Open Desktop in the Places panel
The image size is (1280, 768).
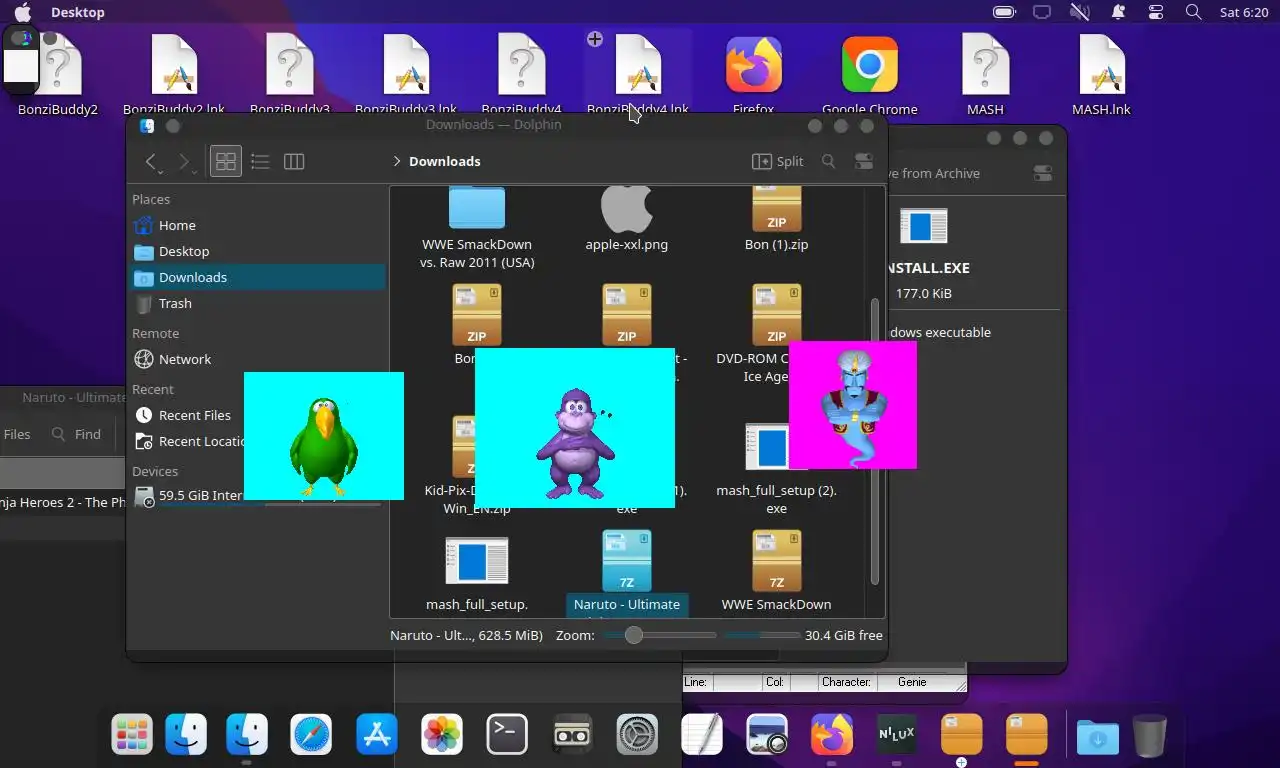click(258, 251)
